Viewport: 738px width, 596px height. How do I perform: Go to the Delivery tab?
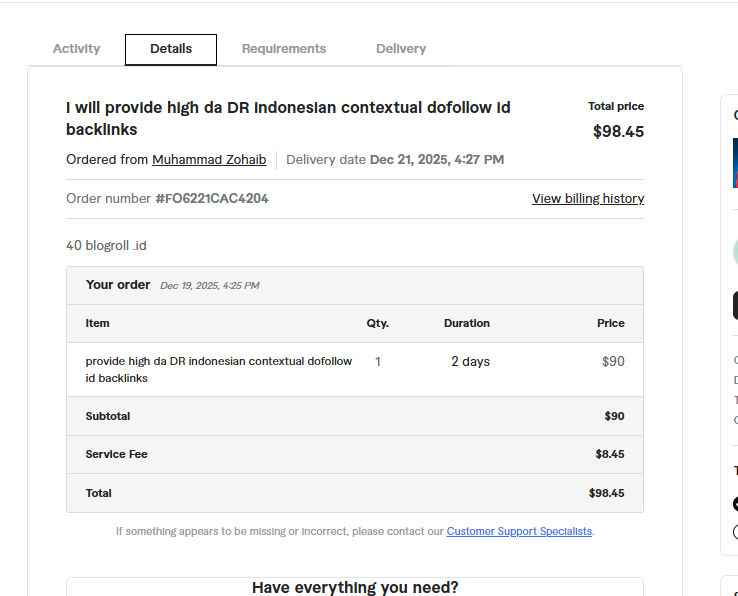click(401, 49)
